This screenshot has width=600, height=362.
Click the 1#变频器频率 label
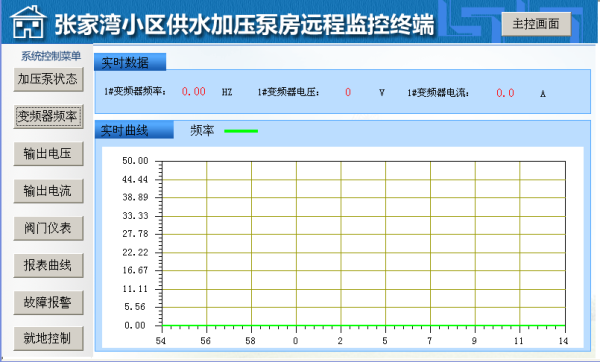[x=135, y=91]
